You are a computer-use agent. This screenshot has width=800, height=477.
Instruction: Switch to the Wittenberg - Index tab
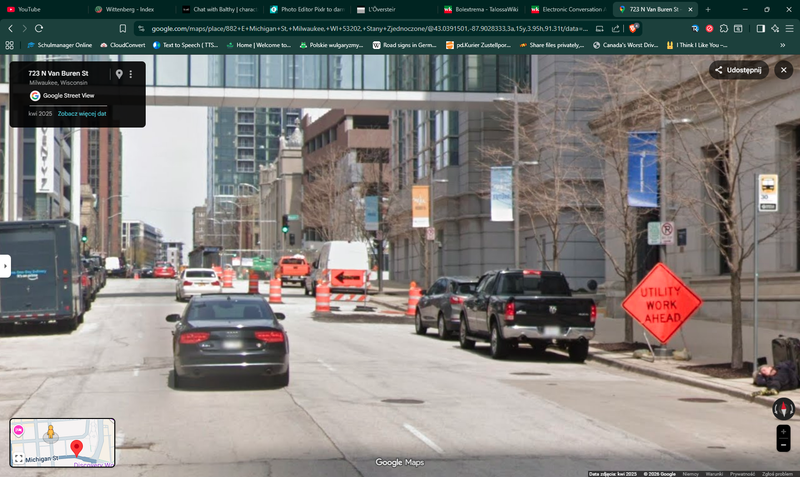130,9
